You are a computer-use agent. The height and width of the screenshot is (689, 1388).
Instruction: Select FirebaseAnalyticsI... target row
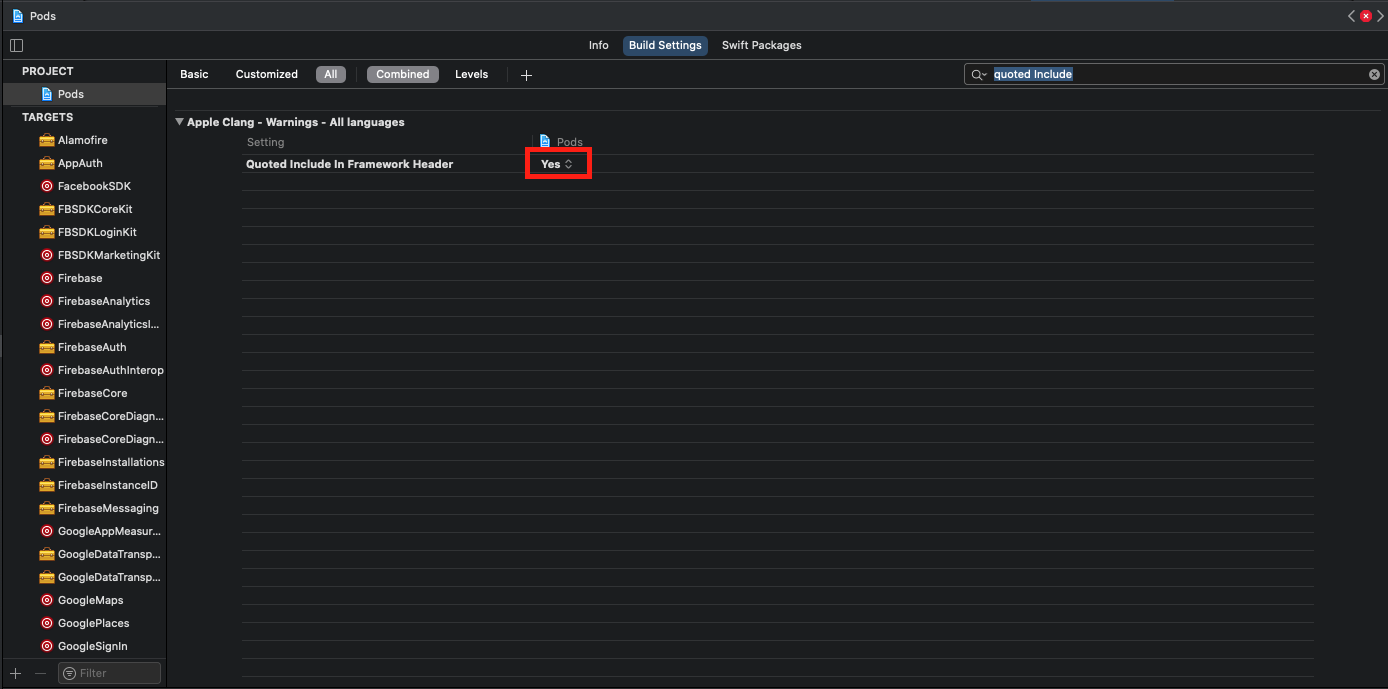[x=84, y=325]
